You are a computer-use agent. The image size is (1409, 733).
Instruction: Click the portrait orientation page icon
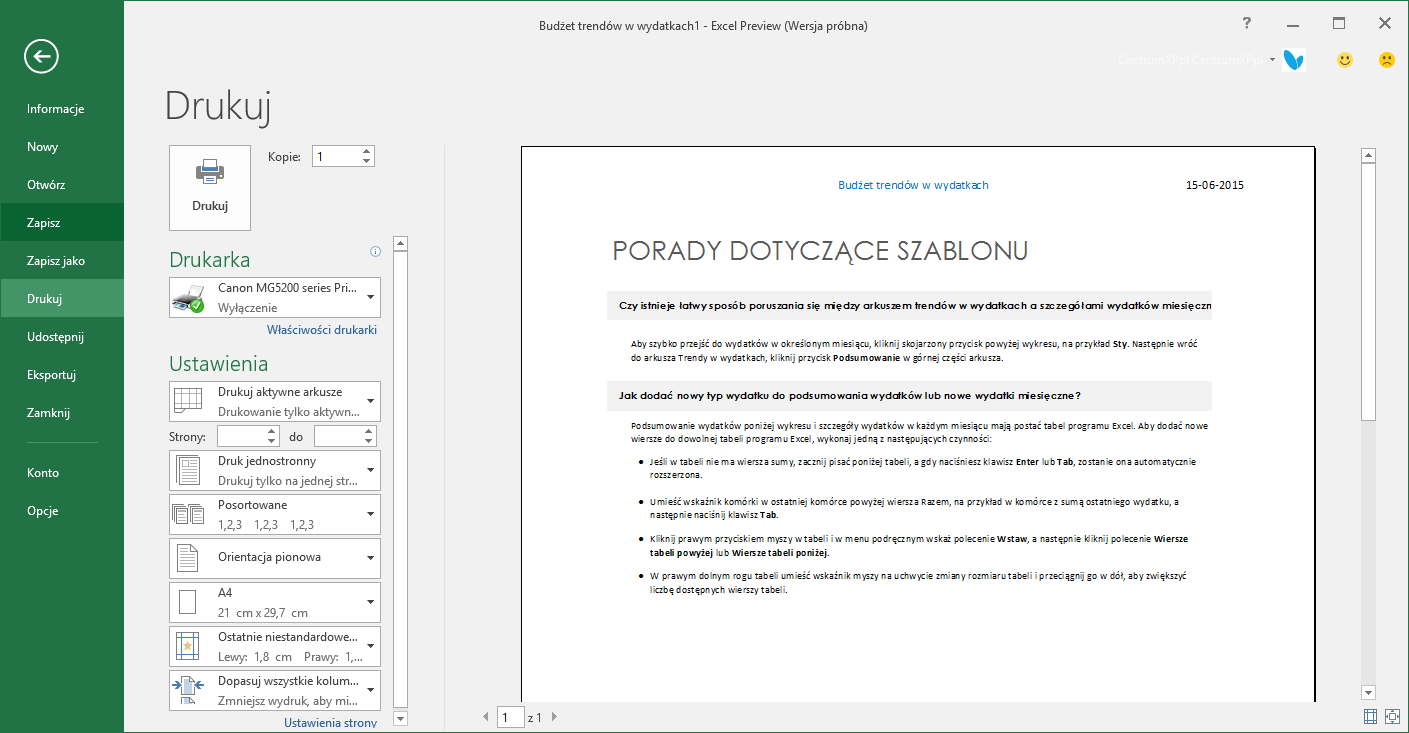click(x=187, y=558)
